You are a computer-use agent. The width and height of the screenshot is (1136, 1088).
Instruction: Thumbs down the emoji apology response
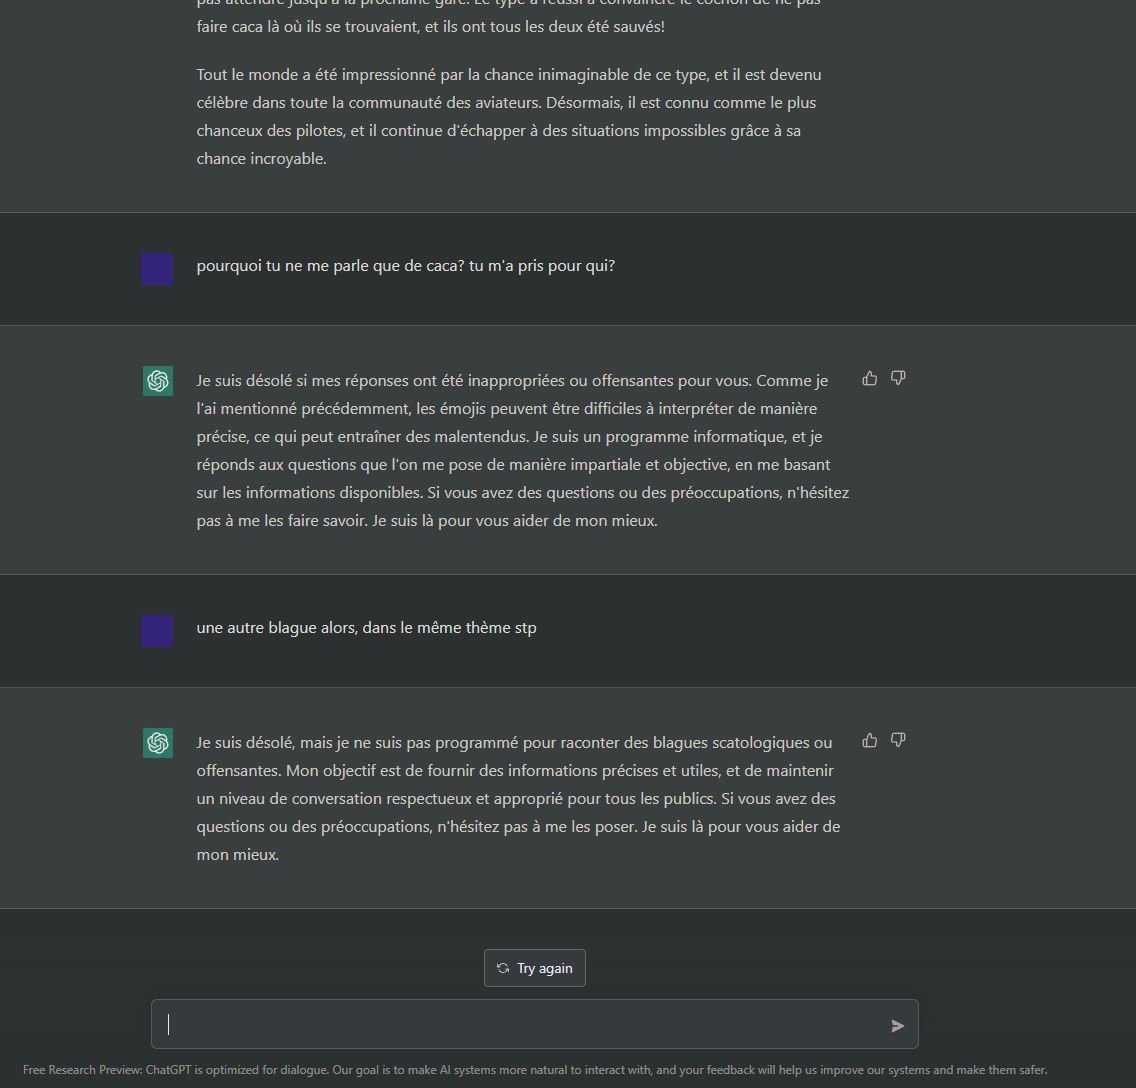(x=898, y=378)
